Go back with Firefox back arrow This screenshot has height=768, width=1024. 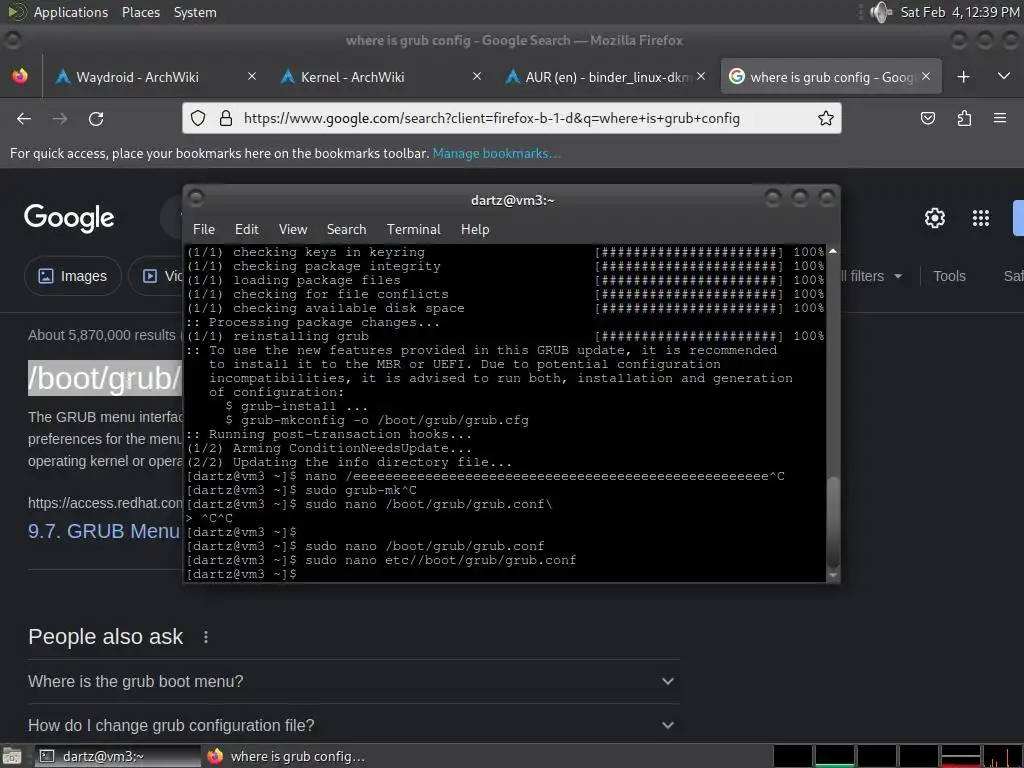click(24, 119)
